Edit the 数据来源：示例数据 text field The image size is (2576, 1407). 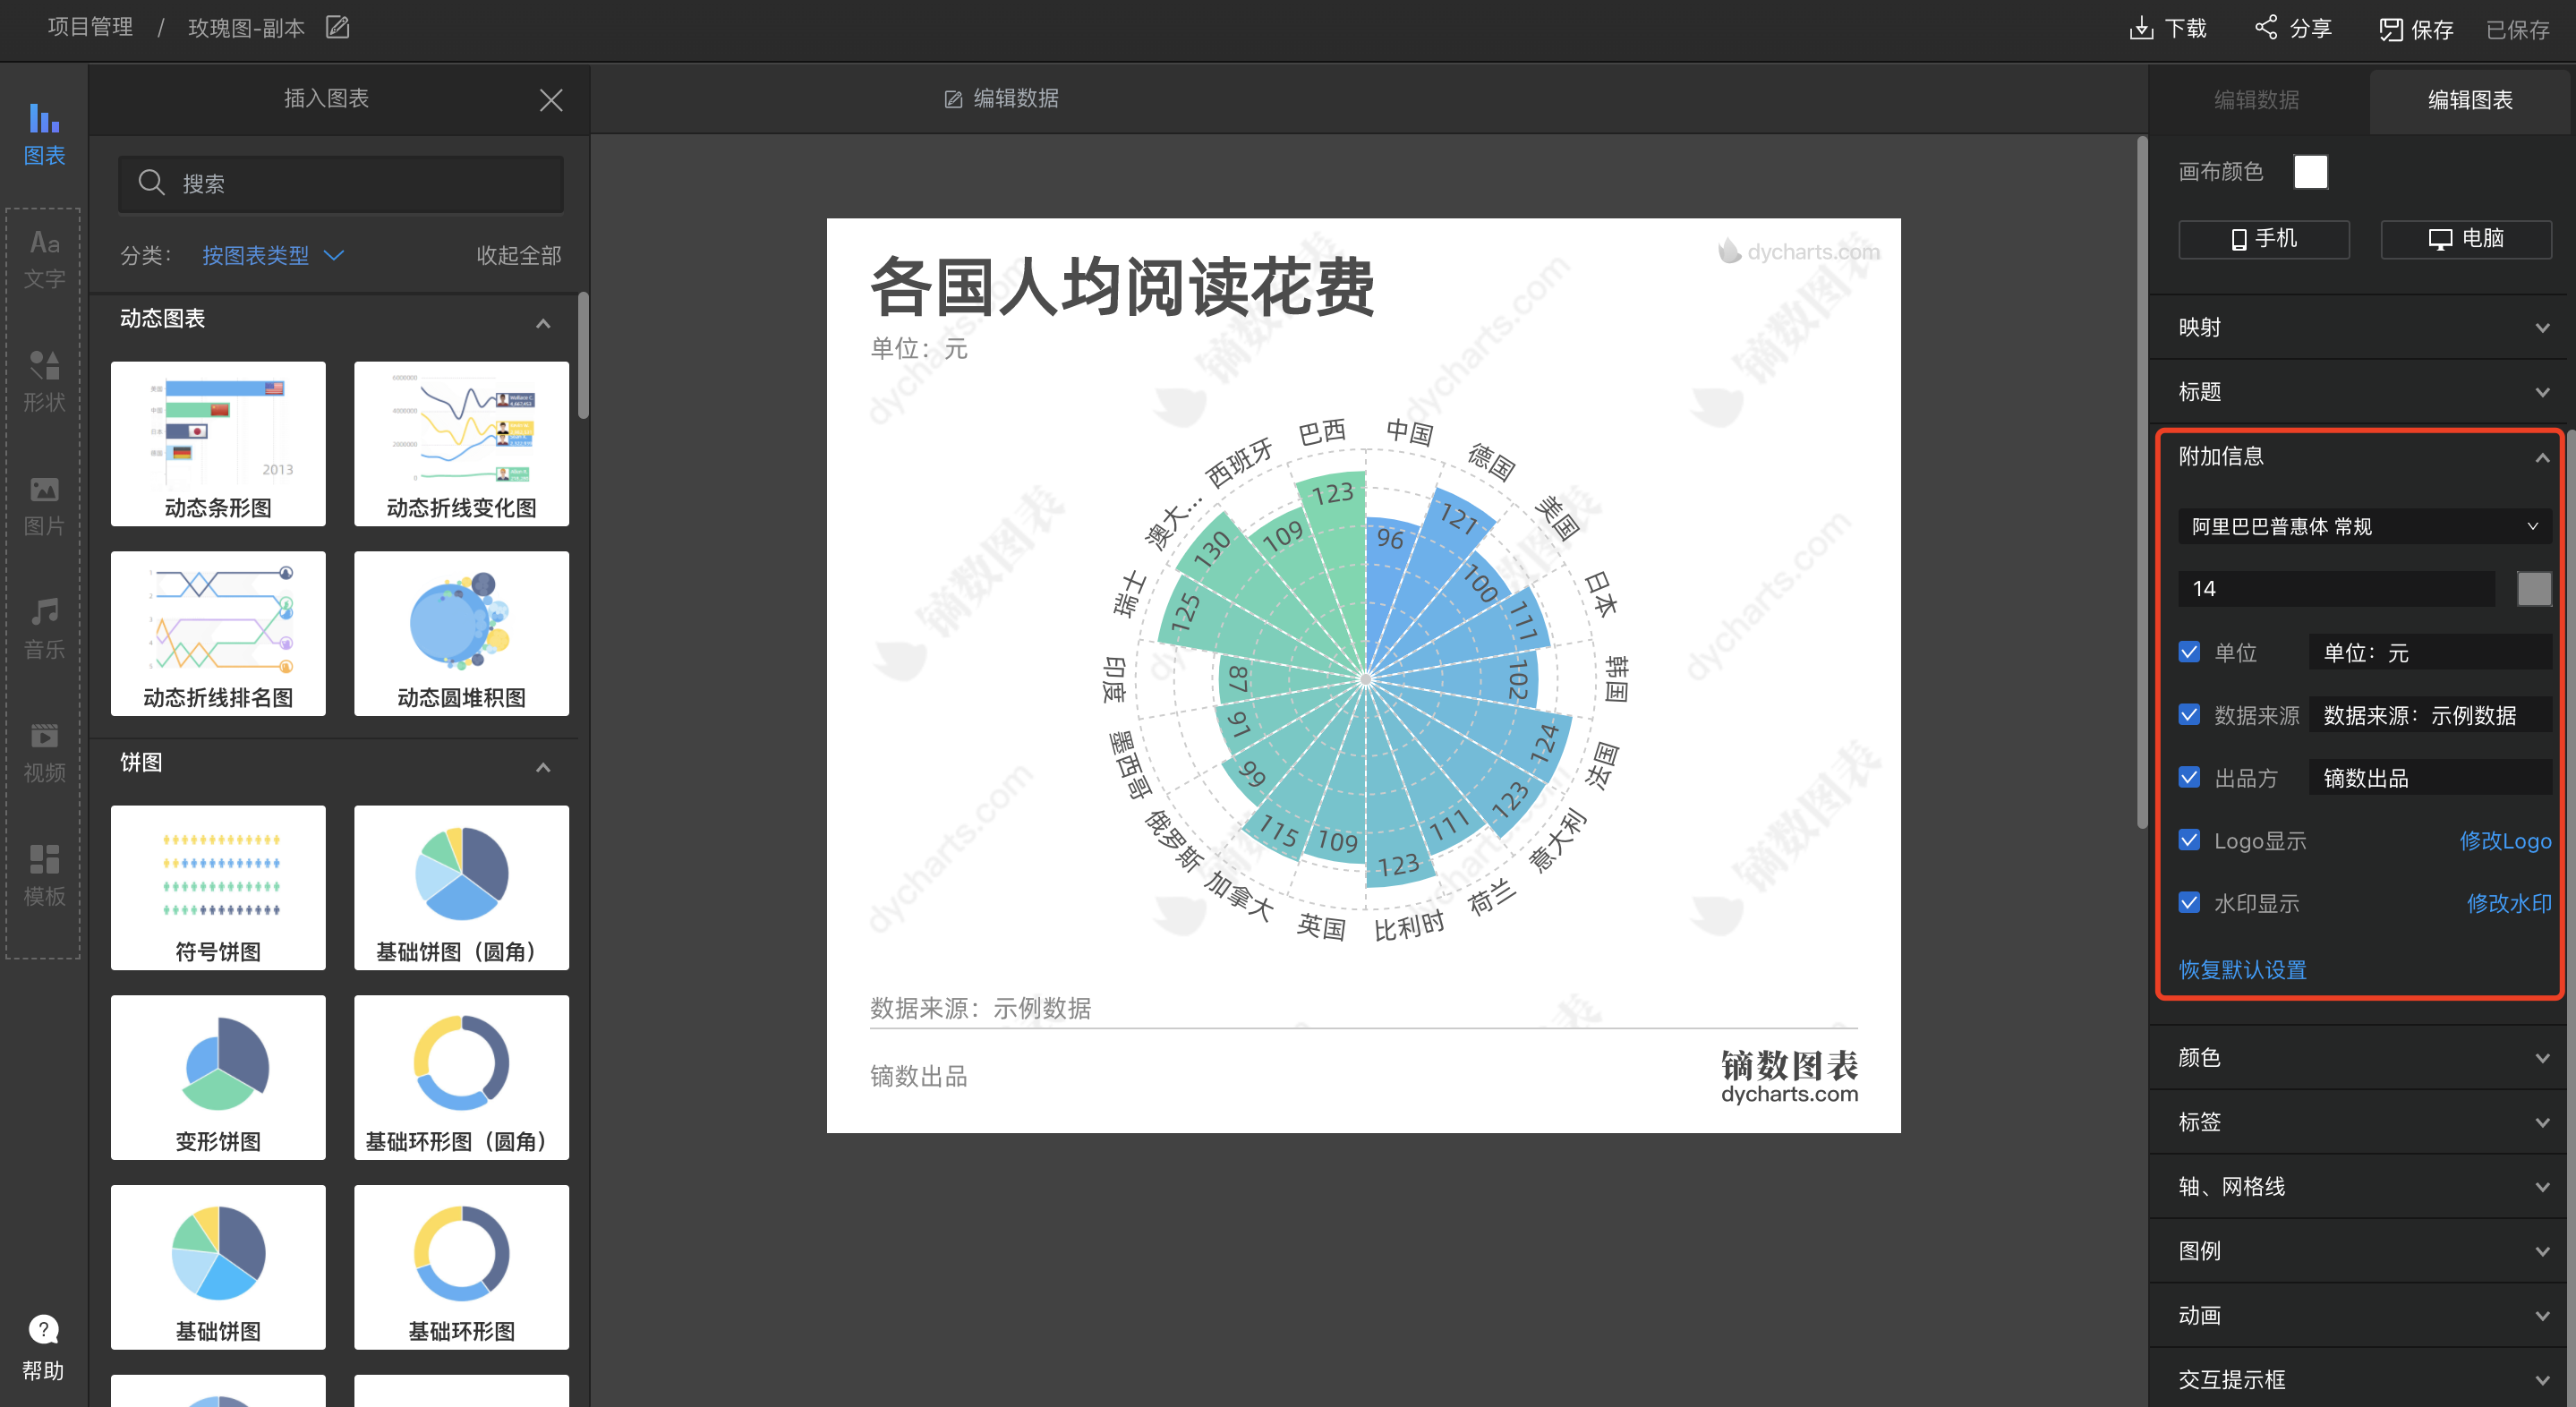point(2430,715)
